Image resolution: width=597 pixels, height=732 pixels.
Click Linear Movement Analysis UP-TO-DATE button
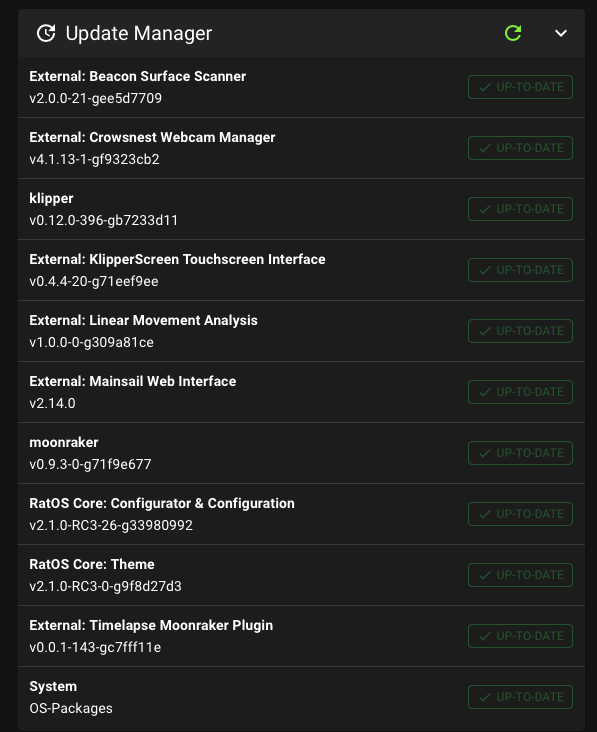[x=520, y=331]
